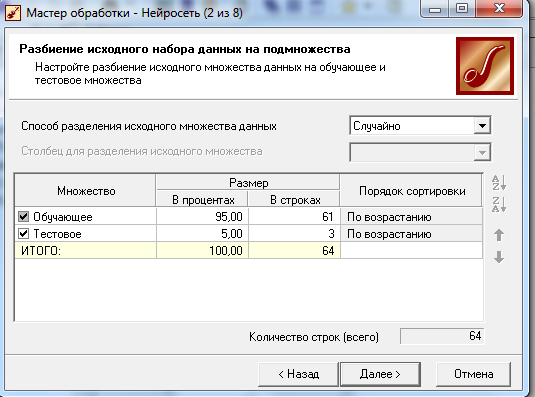Select the 5,00 percent cell for Тестовое
This screenshot has width=535, height=397.
pyautogui.click(x=202, y=234)
